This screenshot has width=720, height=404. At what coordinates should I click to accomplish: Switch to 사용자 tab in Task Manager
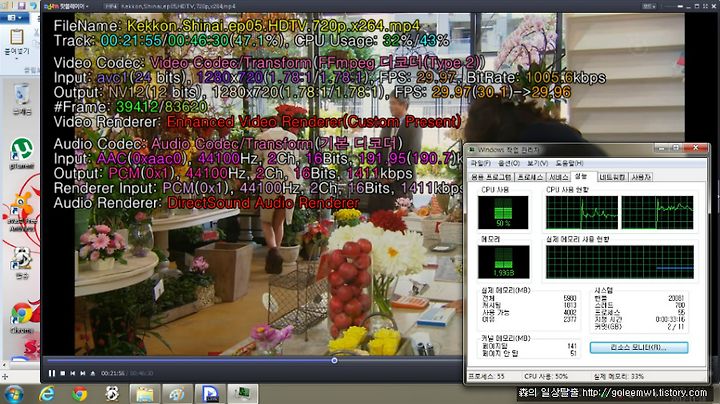click(x=641, y=177)
